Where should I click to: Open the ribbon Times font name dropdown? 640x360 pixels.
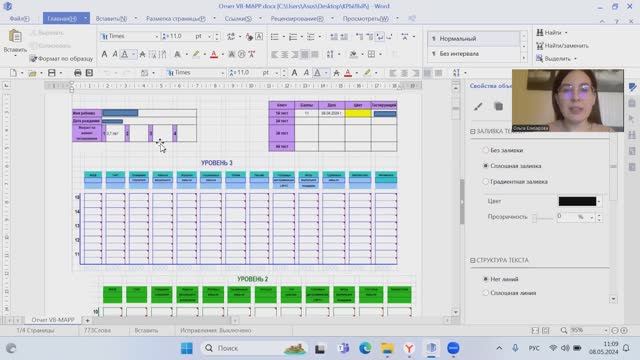point(156,36)
